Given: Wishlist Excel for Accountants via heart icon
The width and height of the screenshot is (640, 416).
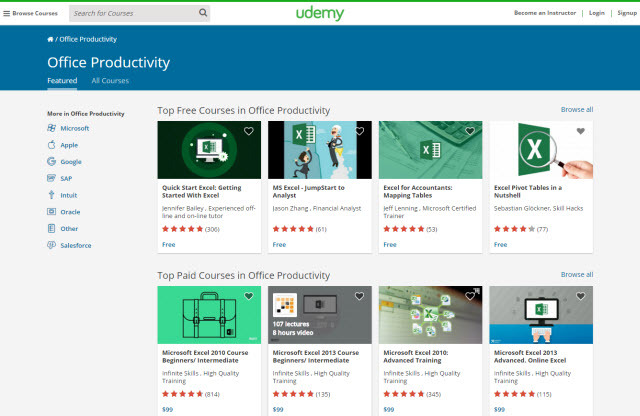Looking at the screenshot, I should click(x=470, y=131).
